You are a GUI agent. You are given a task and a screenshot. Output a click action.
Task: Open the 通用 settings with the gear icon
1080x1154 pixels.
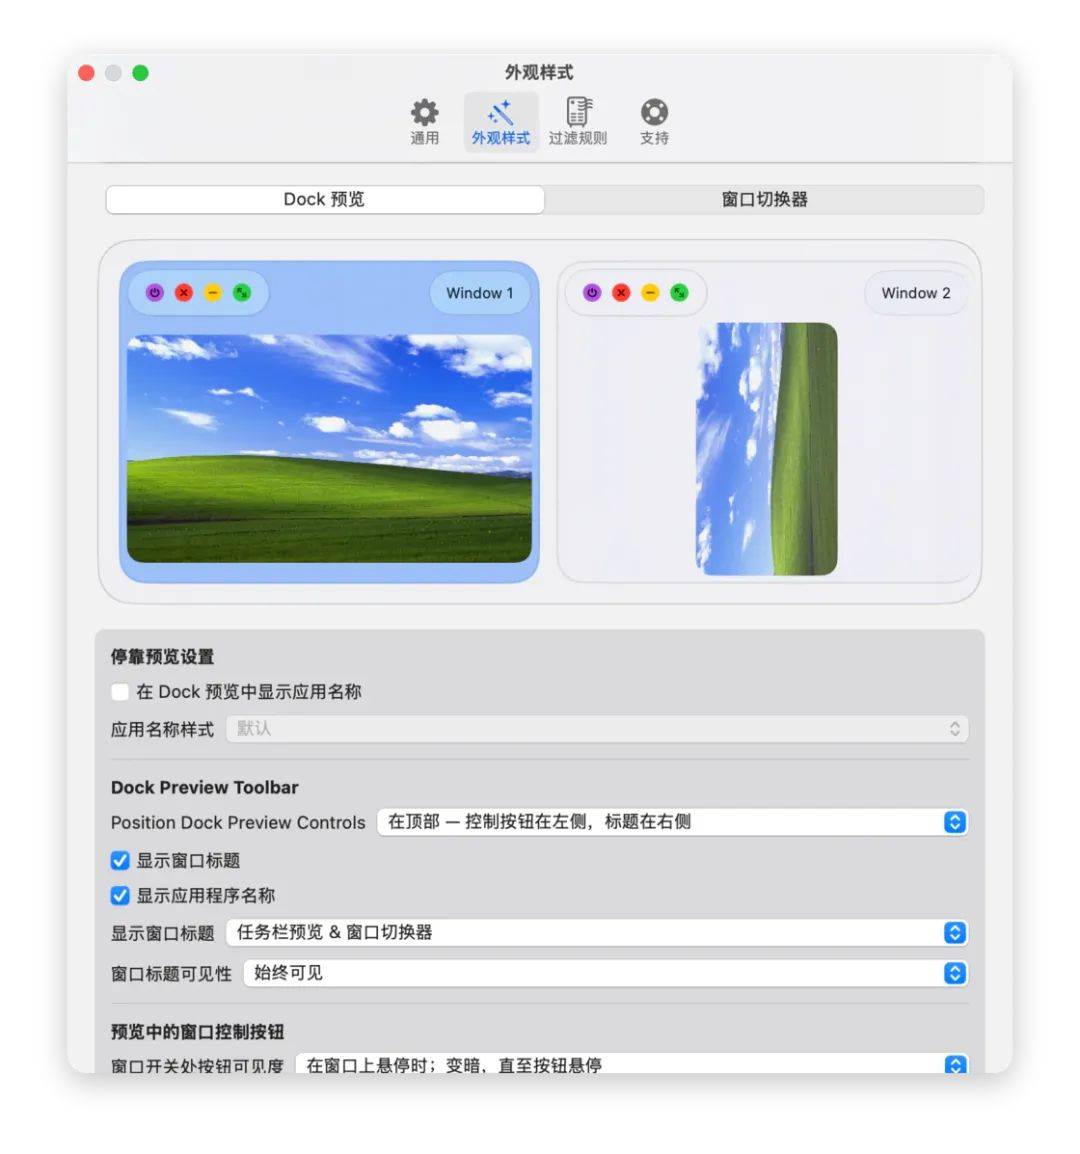(x=424, y=118)
